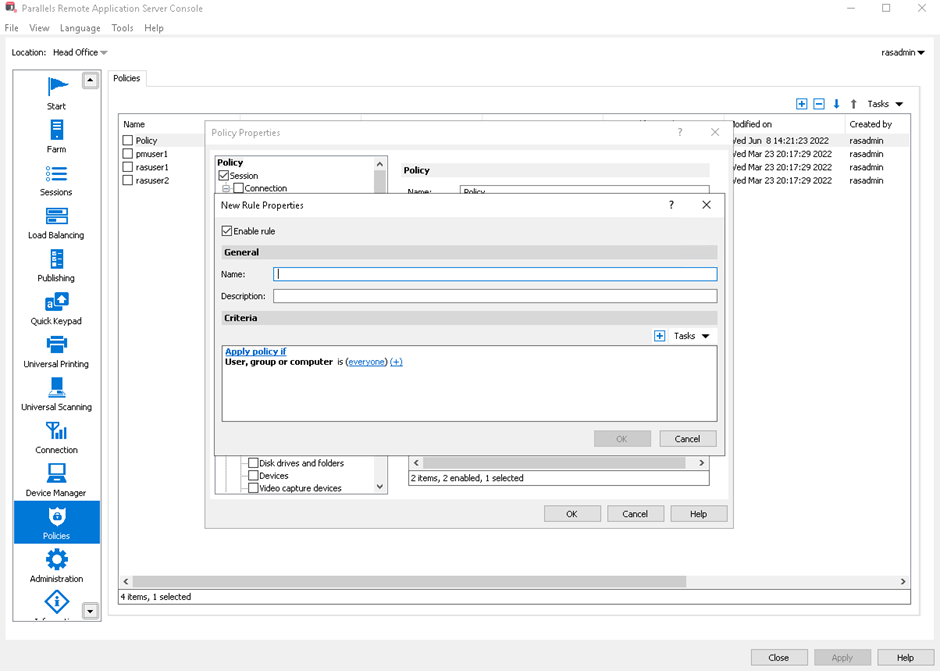Open Quick Keypad category

[56, 309]
